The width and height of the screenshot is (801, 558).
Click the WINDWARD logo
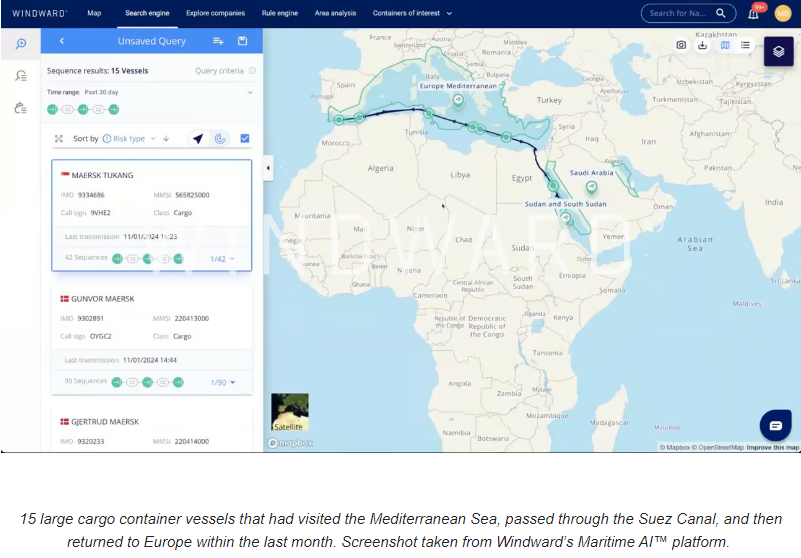click(39, 13)
